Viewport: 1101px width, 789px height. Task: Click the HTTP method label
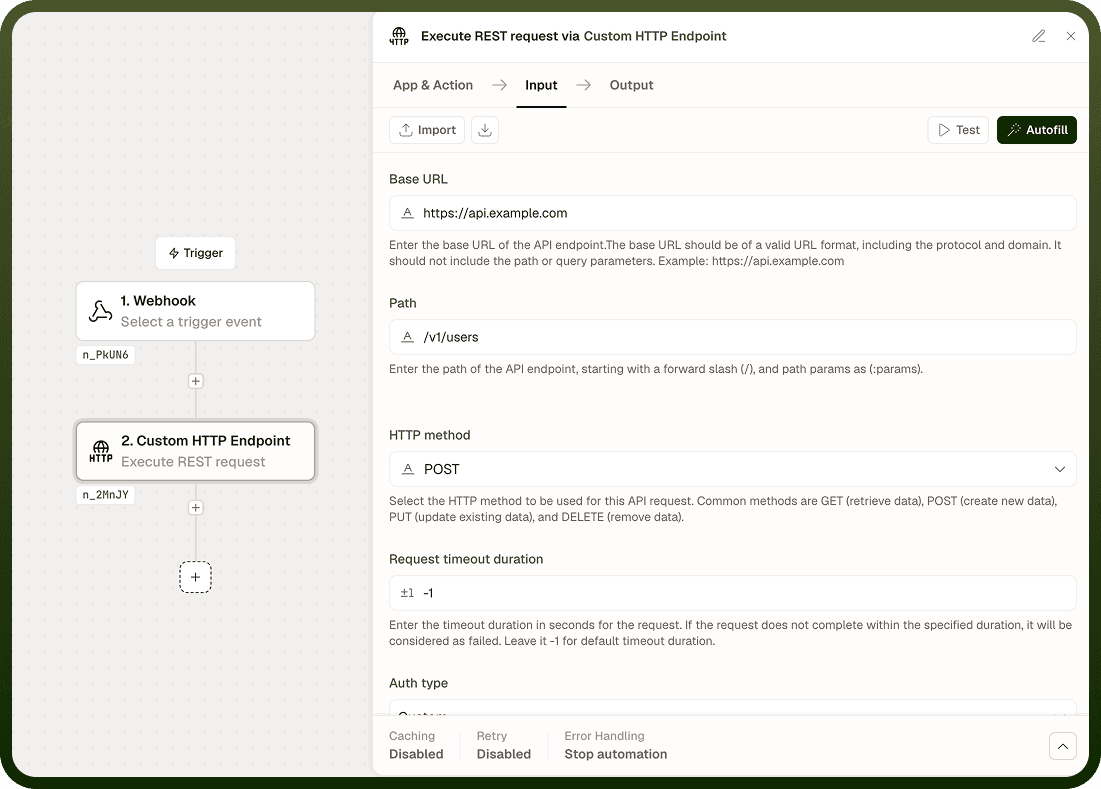pos(430,435)
